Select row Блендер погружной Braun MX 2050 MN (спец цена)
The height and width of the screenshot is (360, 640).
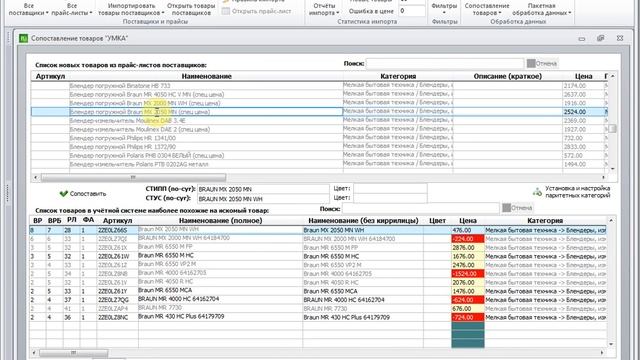[x=319, y=112]
